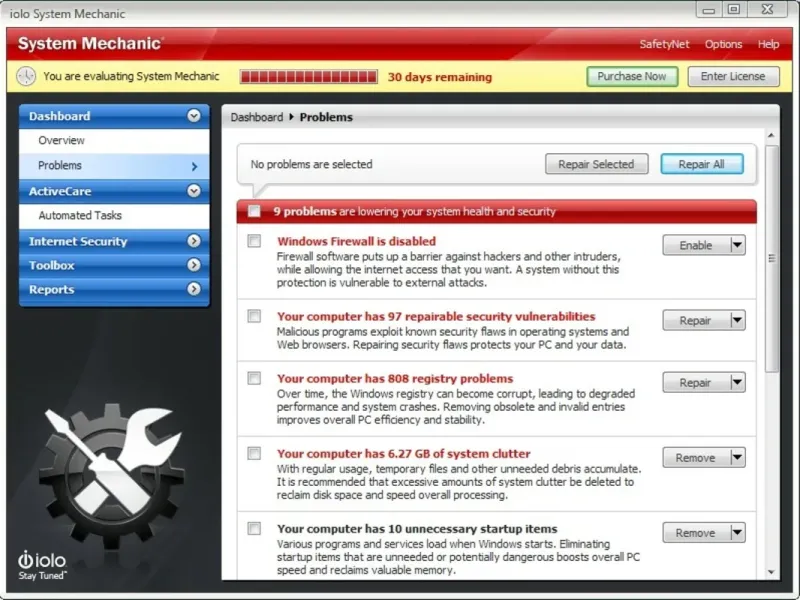The image size is (800, 600).
Task: Open dropdown arrow for startup items Remove
Action: tap(737, 533)
